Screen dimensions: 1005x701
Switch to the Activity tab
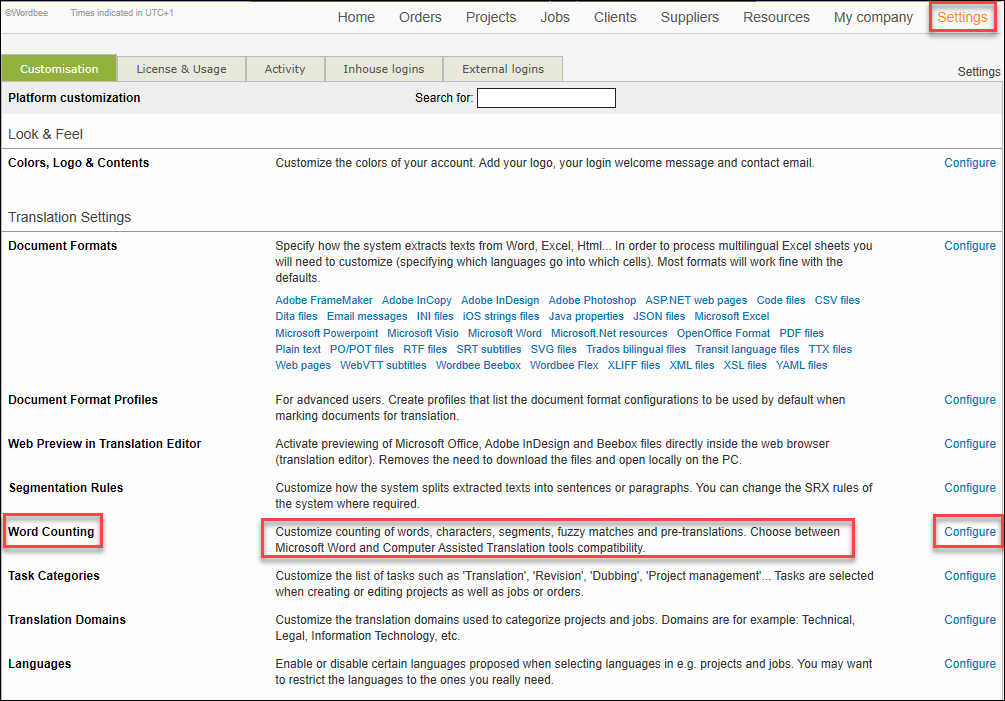coord(285,69)
